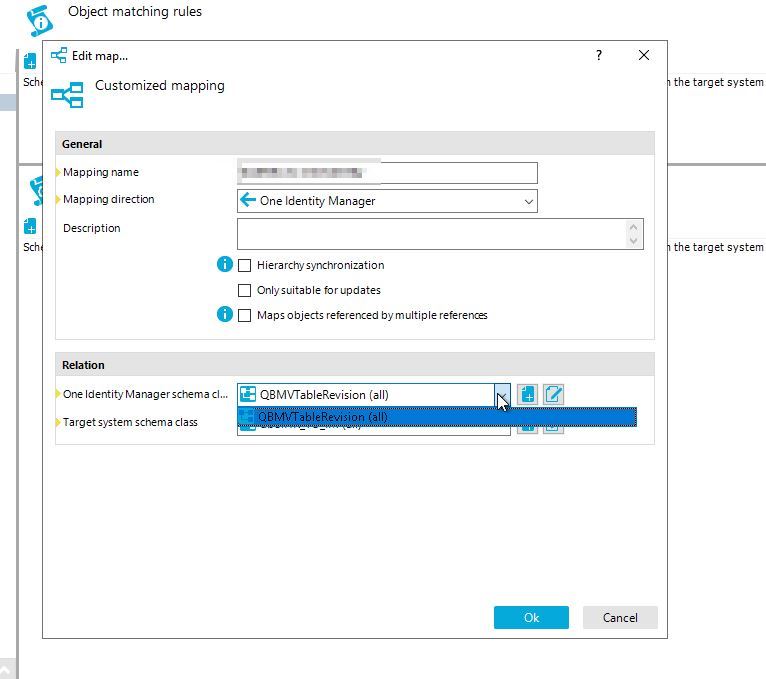Open info for Maps objects referenced option
This screenshot has height=679, width=766.
(225, 314)
